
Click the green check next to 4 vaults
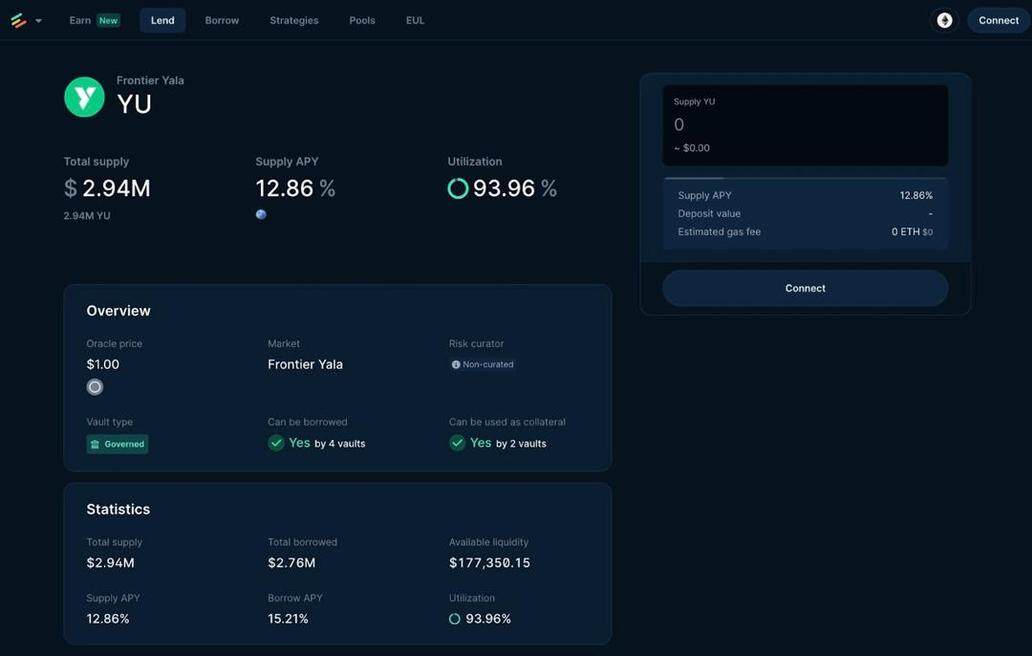pos(276,443)
